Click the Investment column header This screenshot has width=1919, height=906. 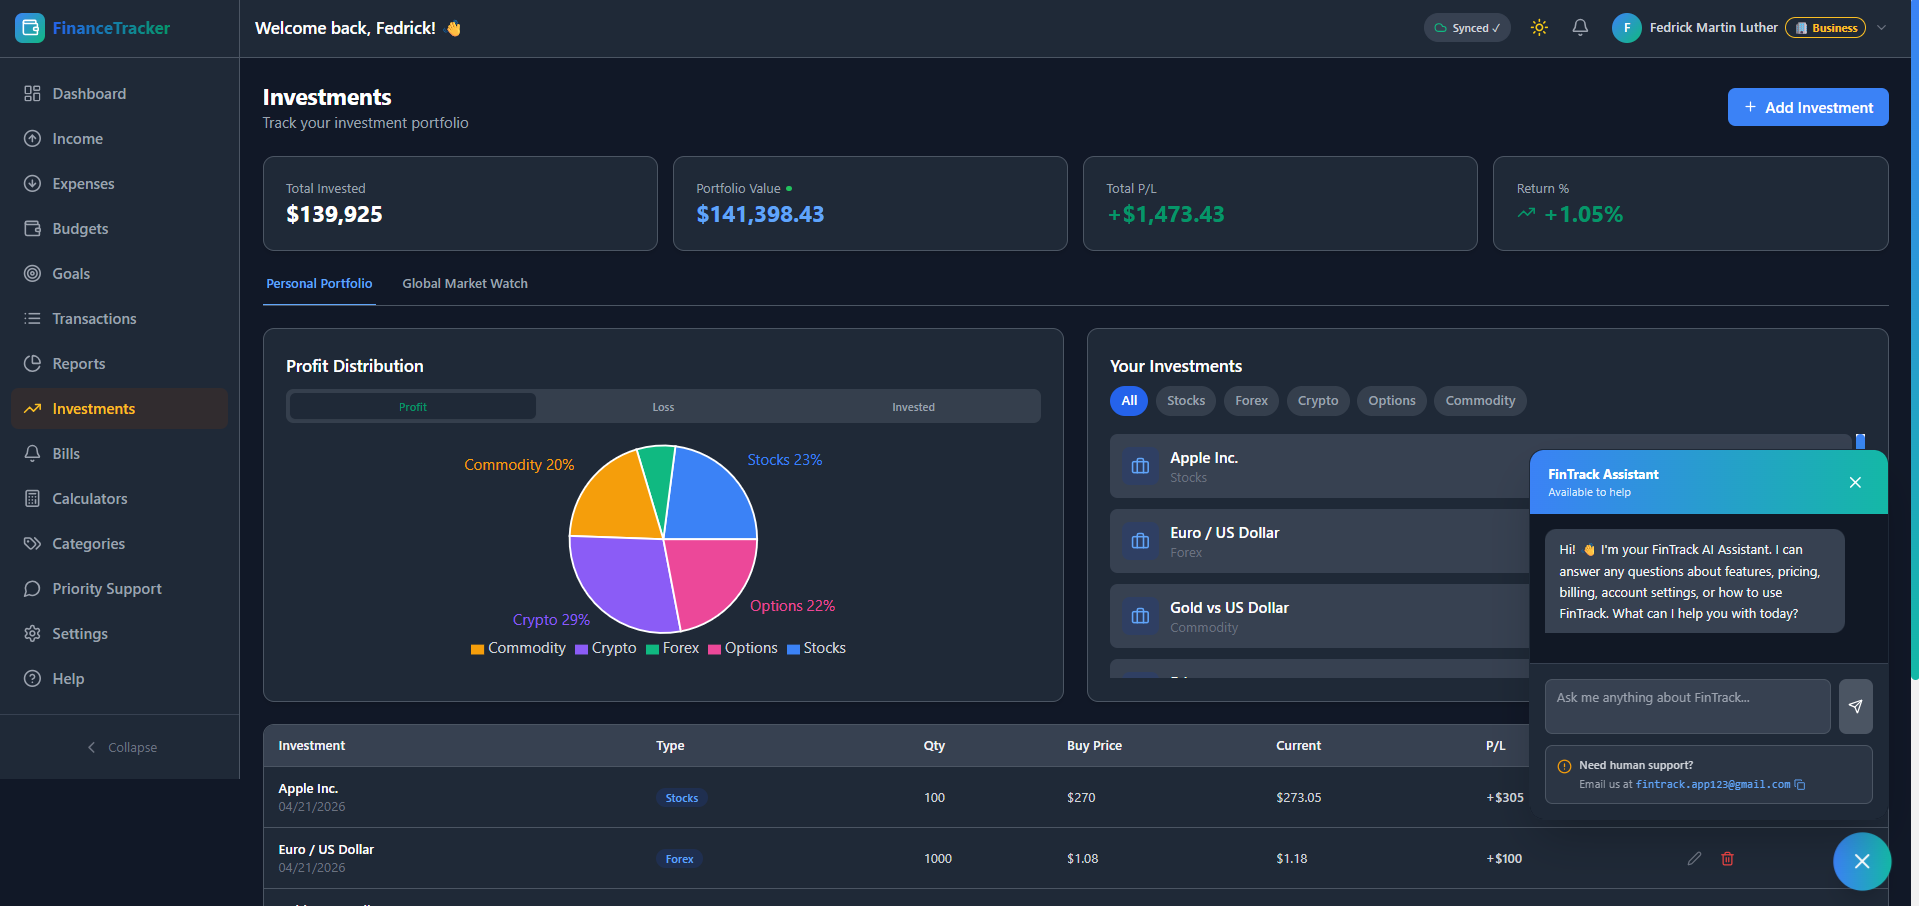tap(311, 746)
